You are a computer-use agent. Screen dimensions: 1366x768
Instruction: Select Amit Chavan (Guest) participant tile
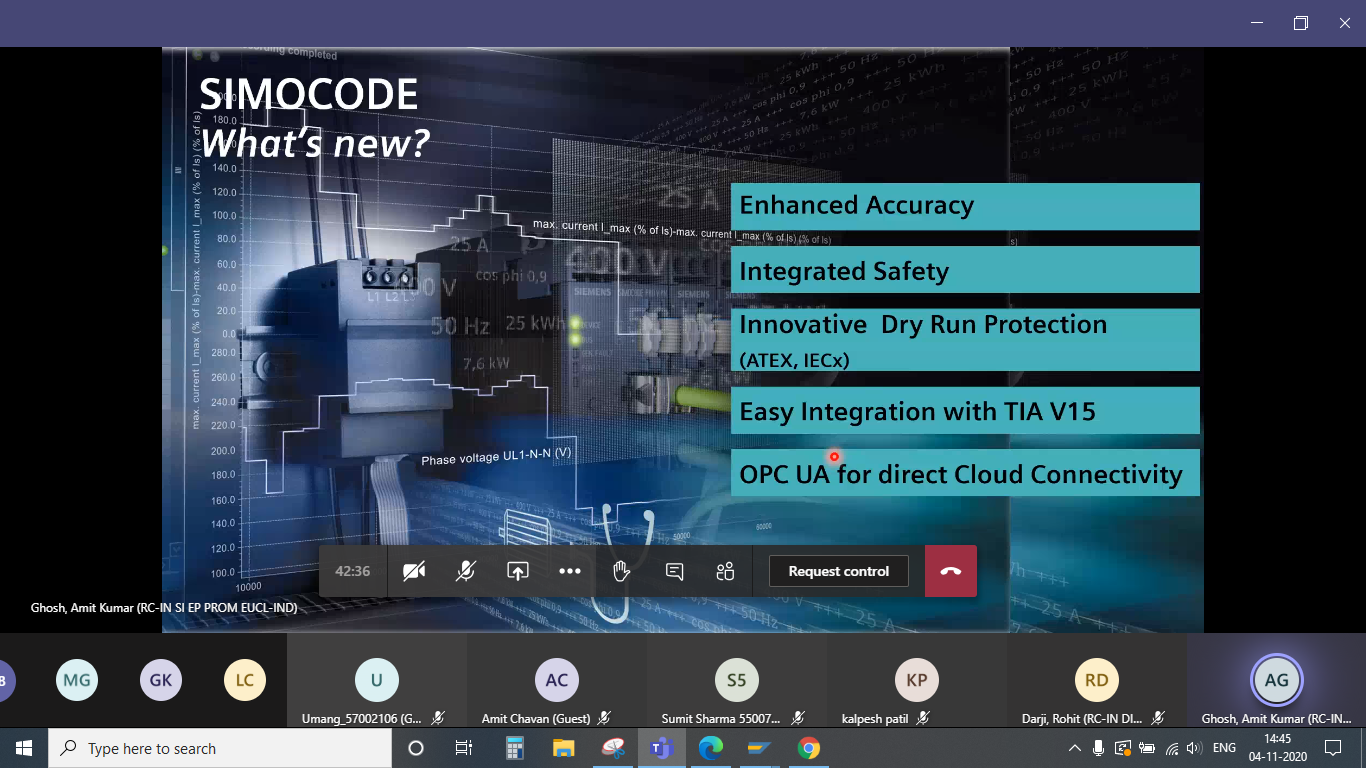coord(557,680)
